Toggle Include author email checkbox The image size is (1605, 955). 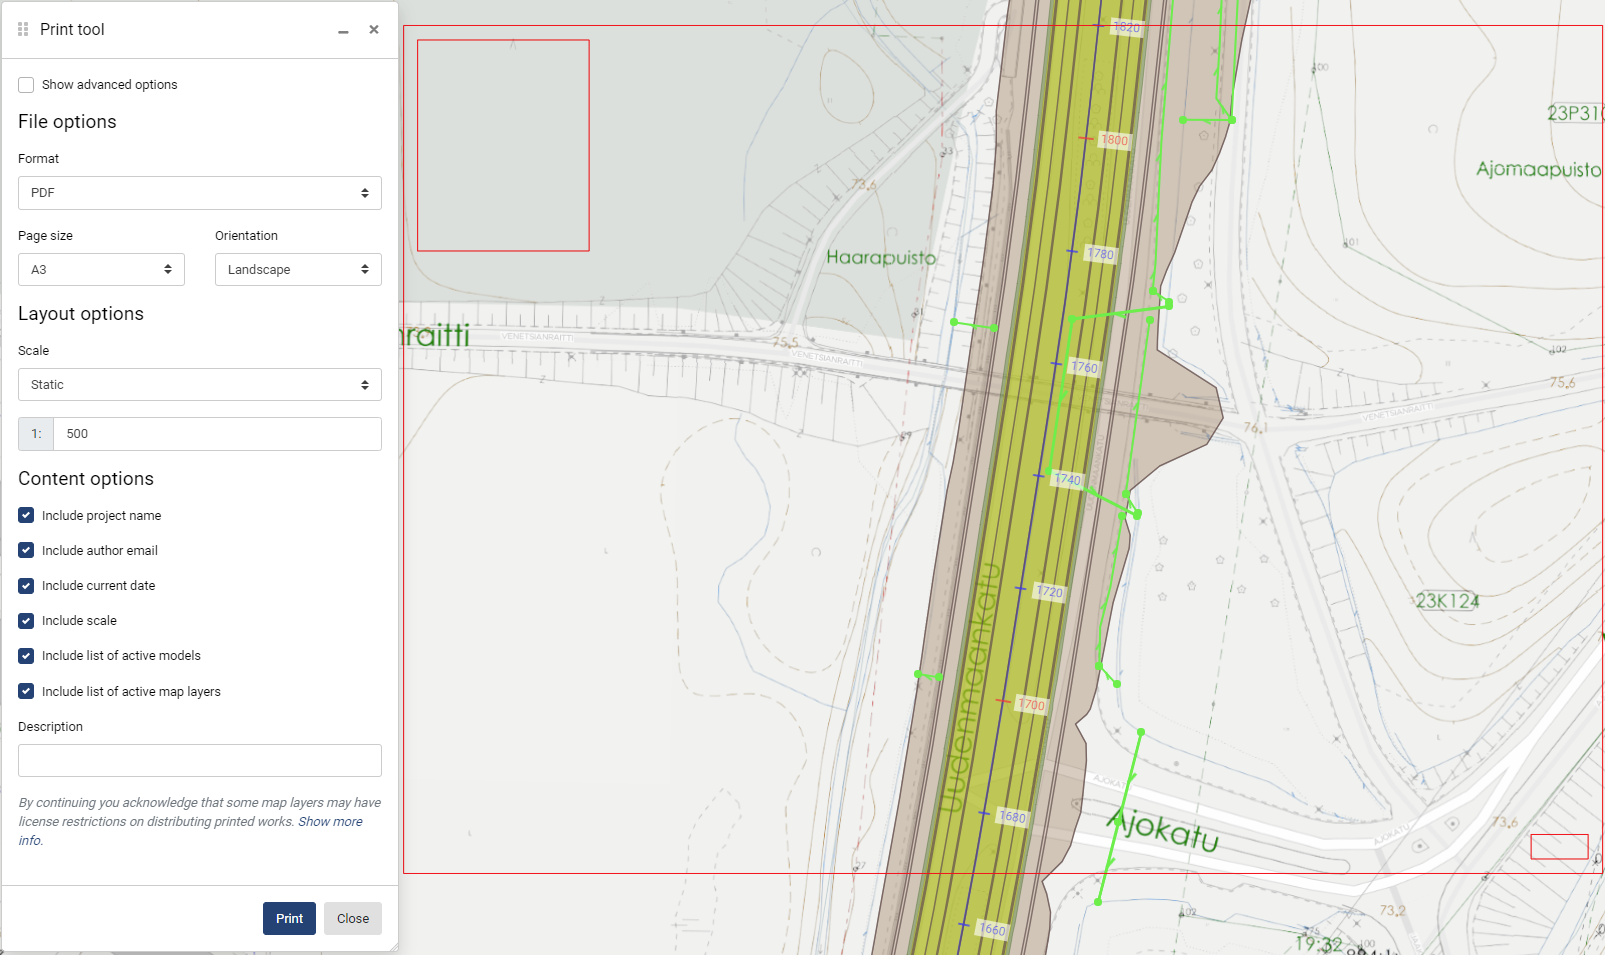click(26, 551)
